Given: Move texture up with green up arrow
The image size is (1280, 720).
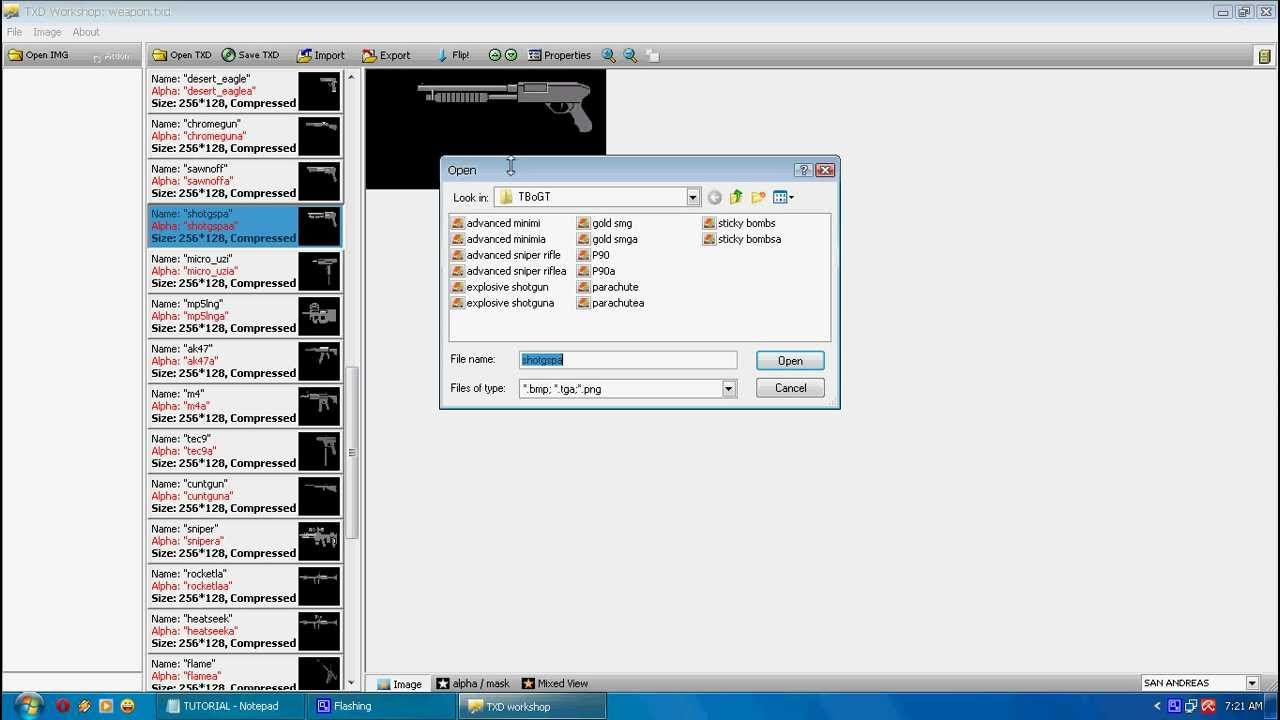Looking at the screenshot, I should pos(494,55).
